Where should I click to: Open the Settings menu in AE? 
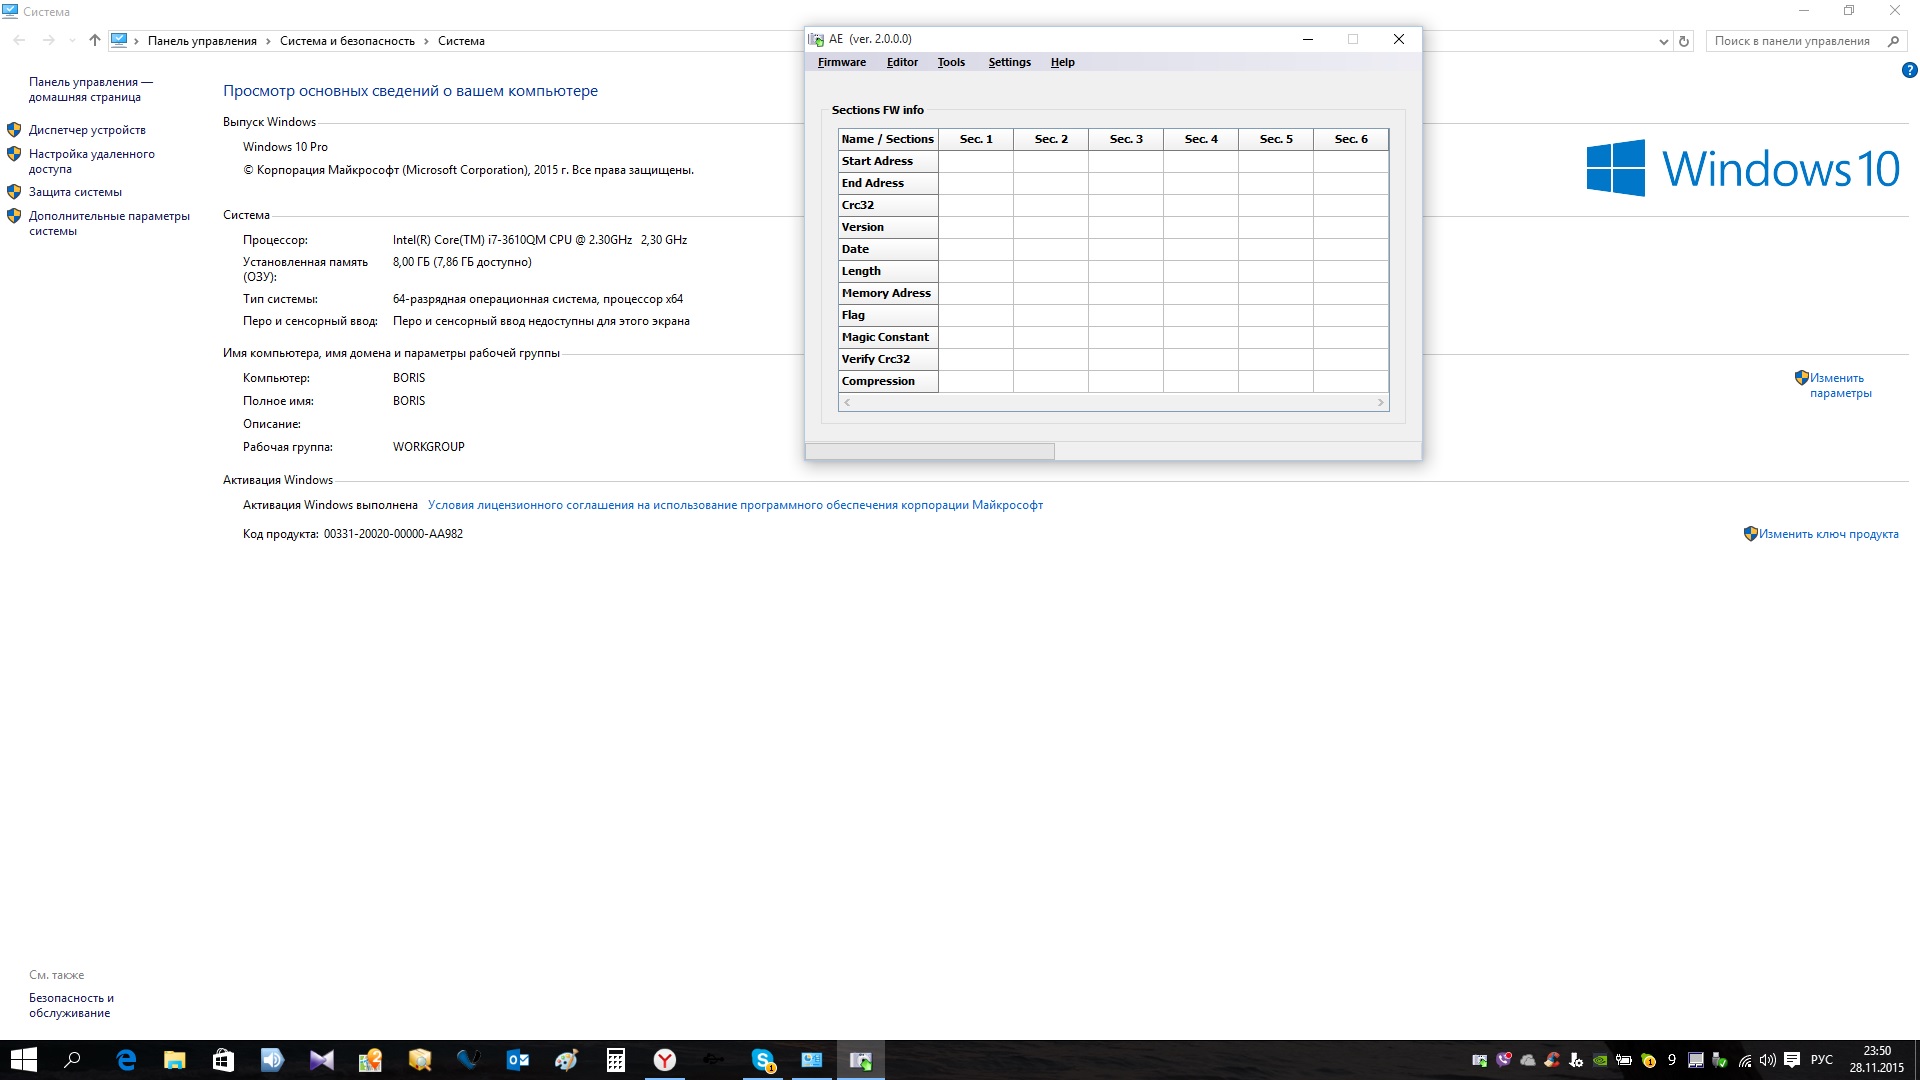[x=1009, y=62]
